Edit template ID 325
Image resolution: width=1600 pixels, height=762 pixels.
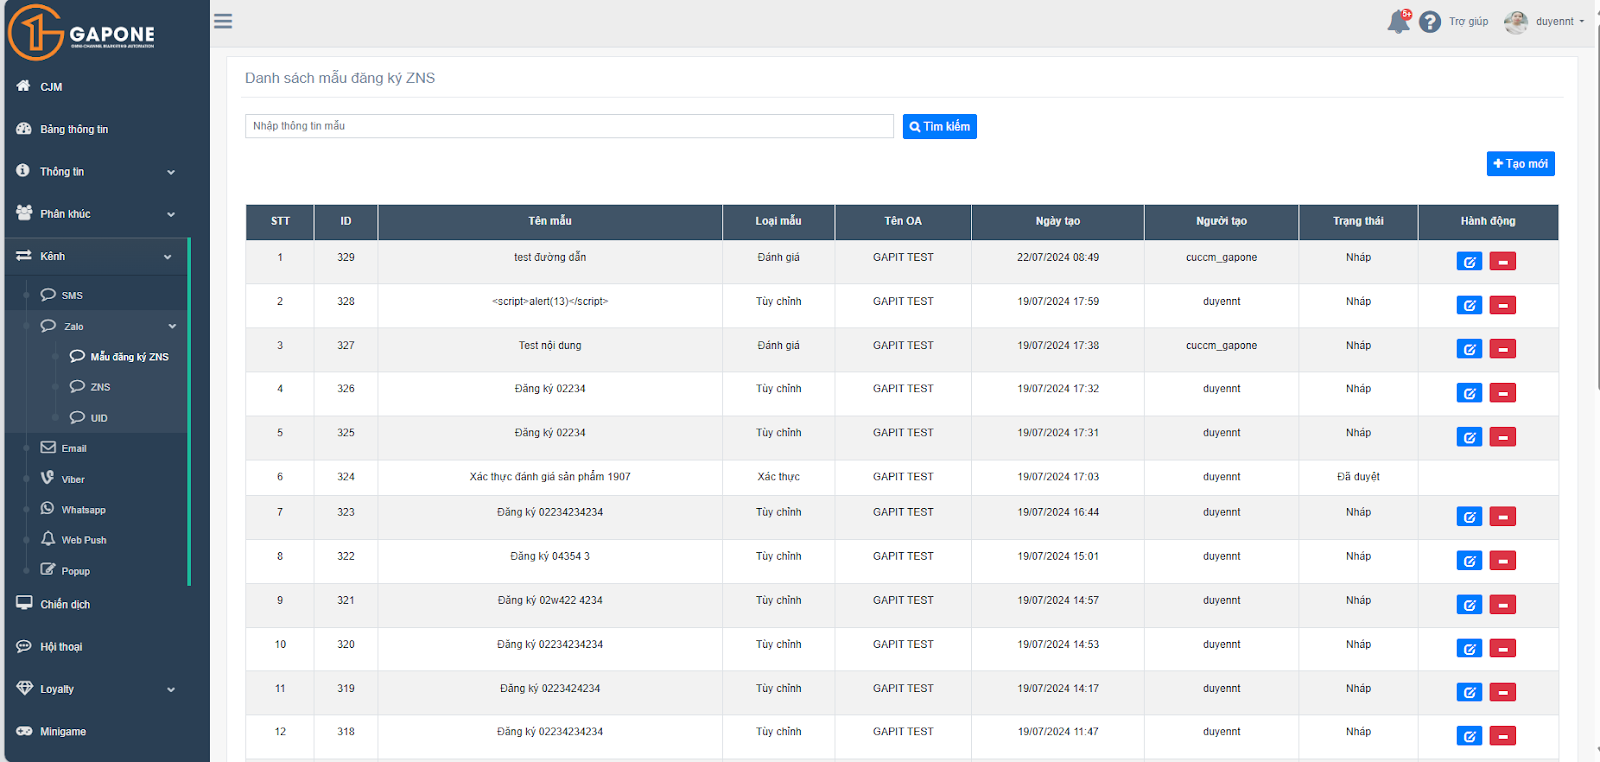coord(1469,437)
